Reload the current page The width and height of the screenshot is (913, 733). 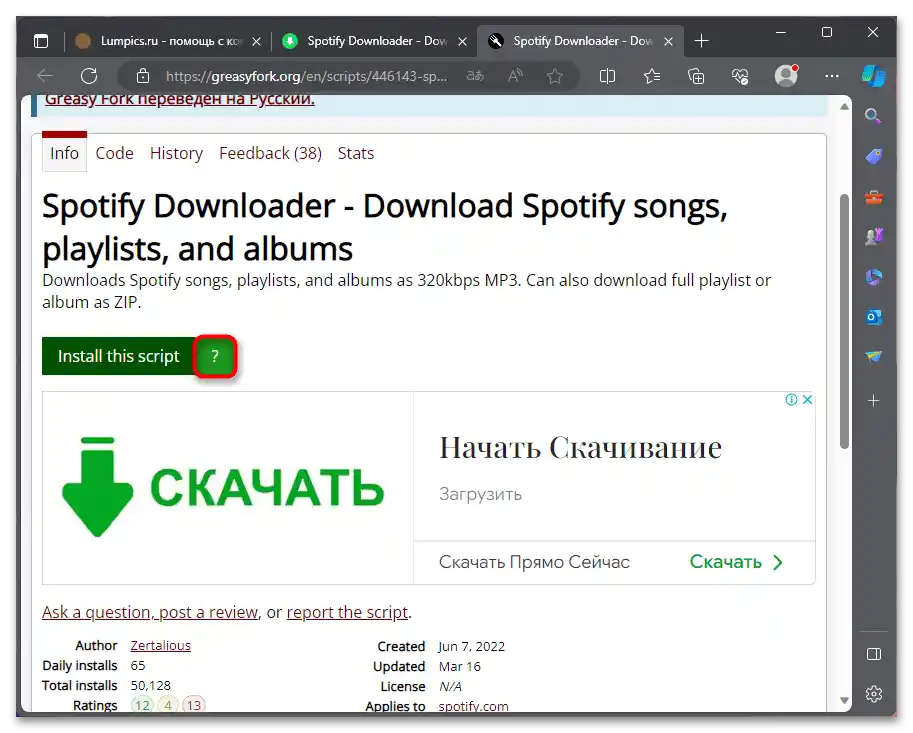pyautogui.click(x=89, y=76)
